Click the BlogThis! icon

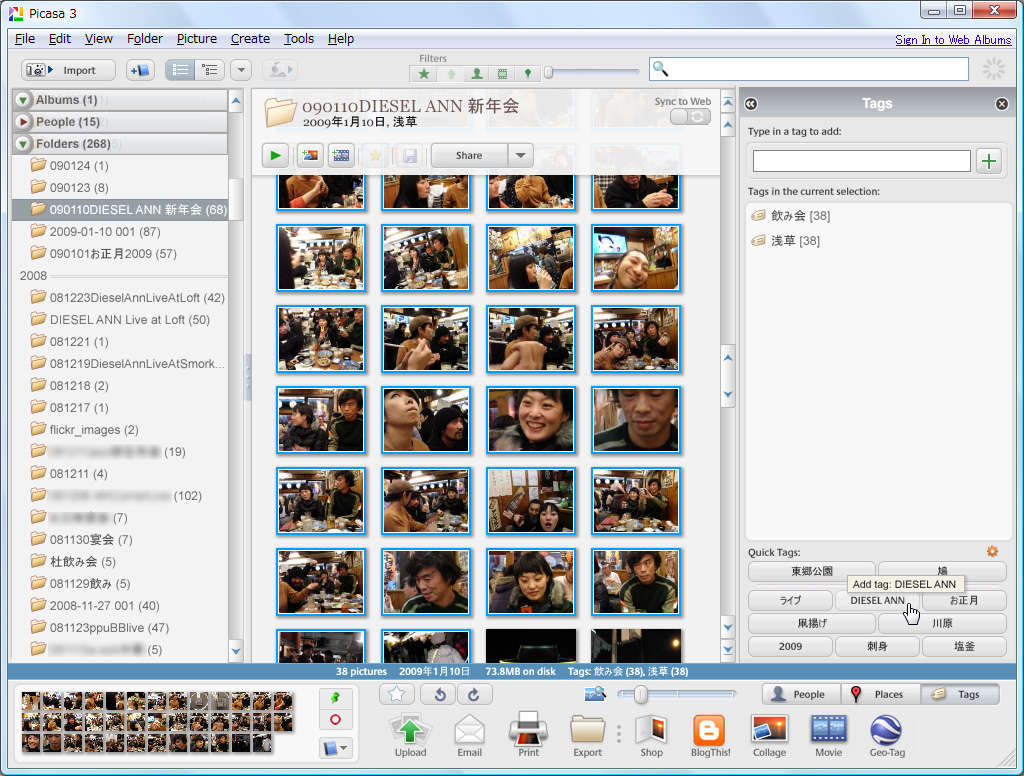tap(710, 736)
